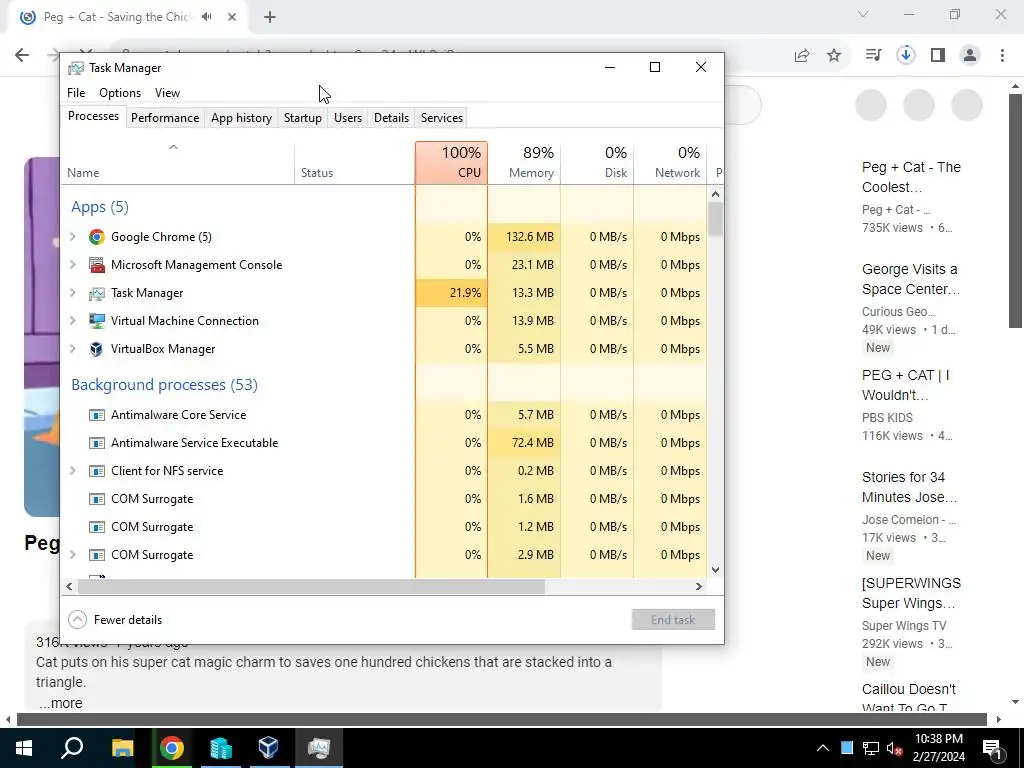Select the 132.6 MB memory cell
The width and height of the screenshot is (1024, 768).
pyautogui.click(x=524, y=237)
